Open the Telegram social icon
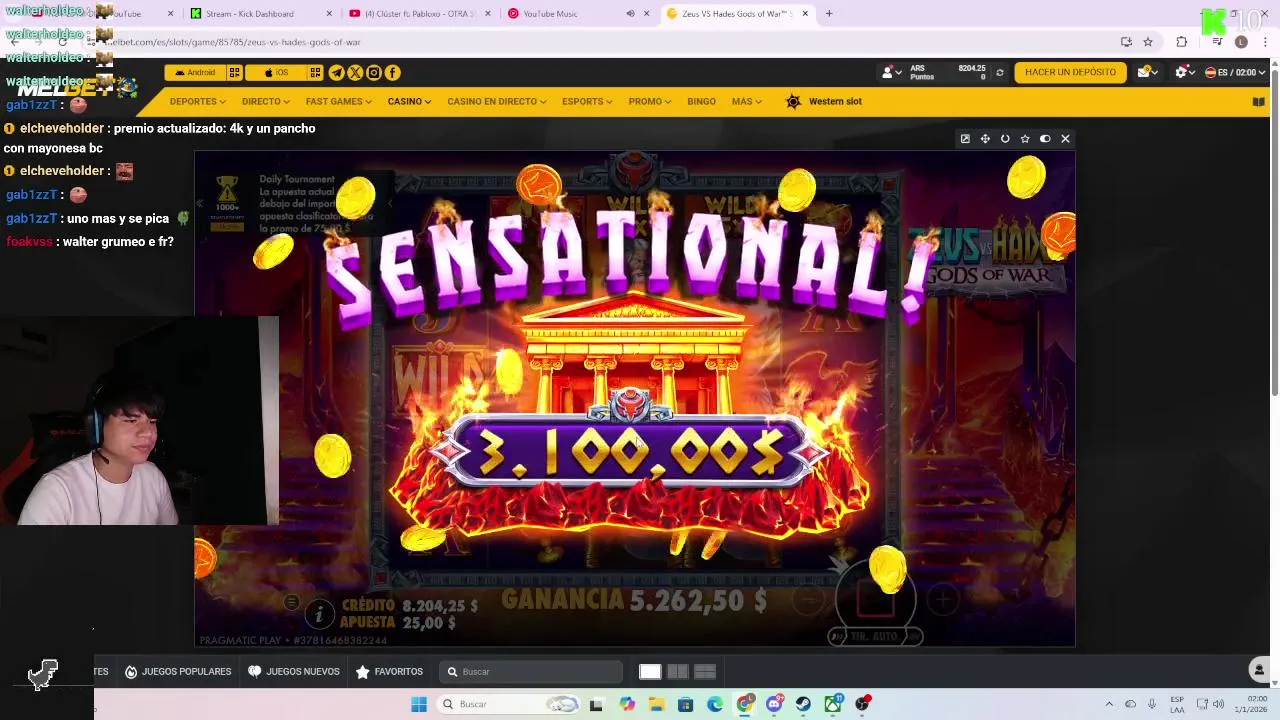The height and width of the screenshot is (720, 1280). (336, 72)
